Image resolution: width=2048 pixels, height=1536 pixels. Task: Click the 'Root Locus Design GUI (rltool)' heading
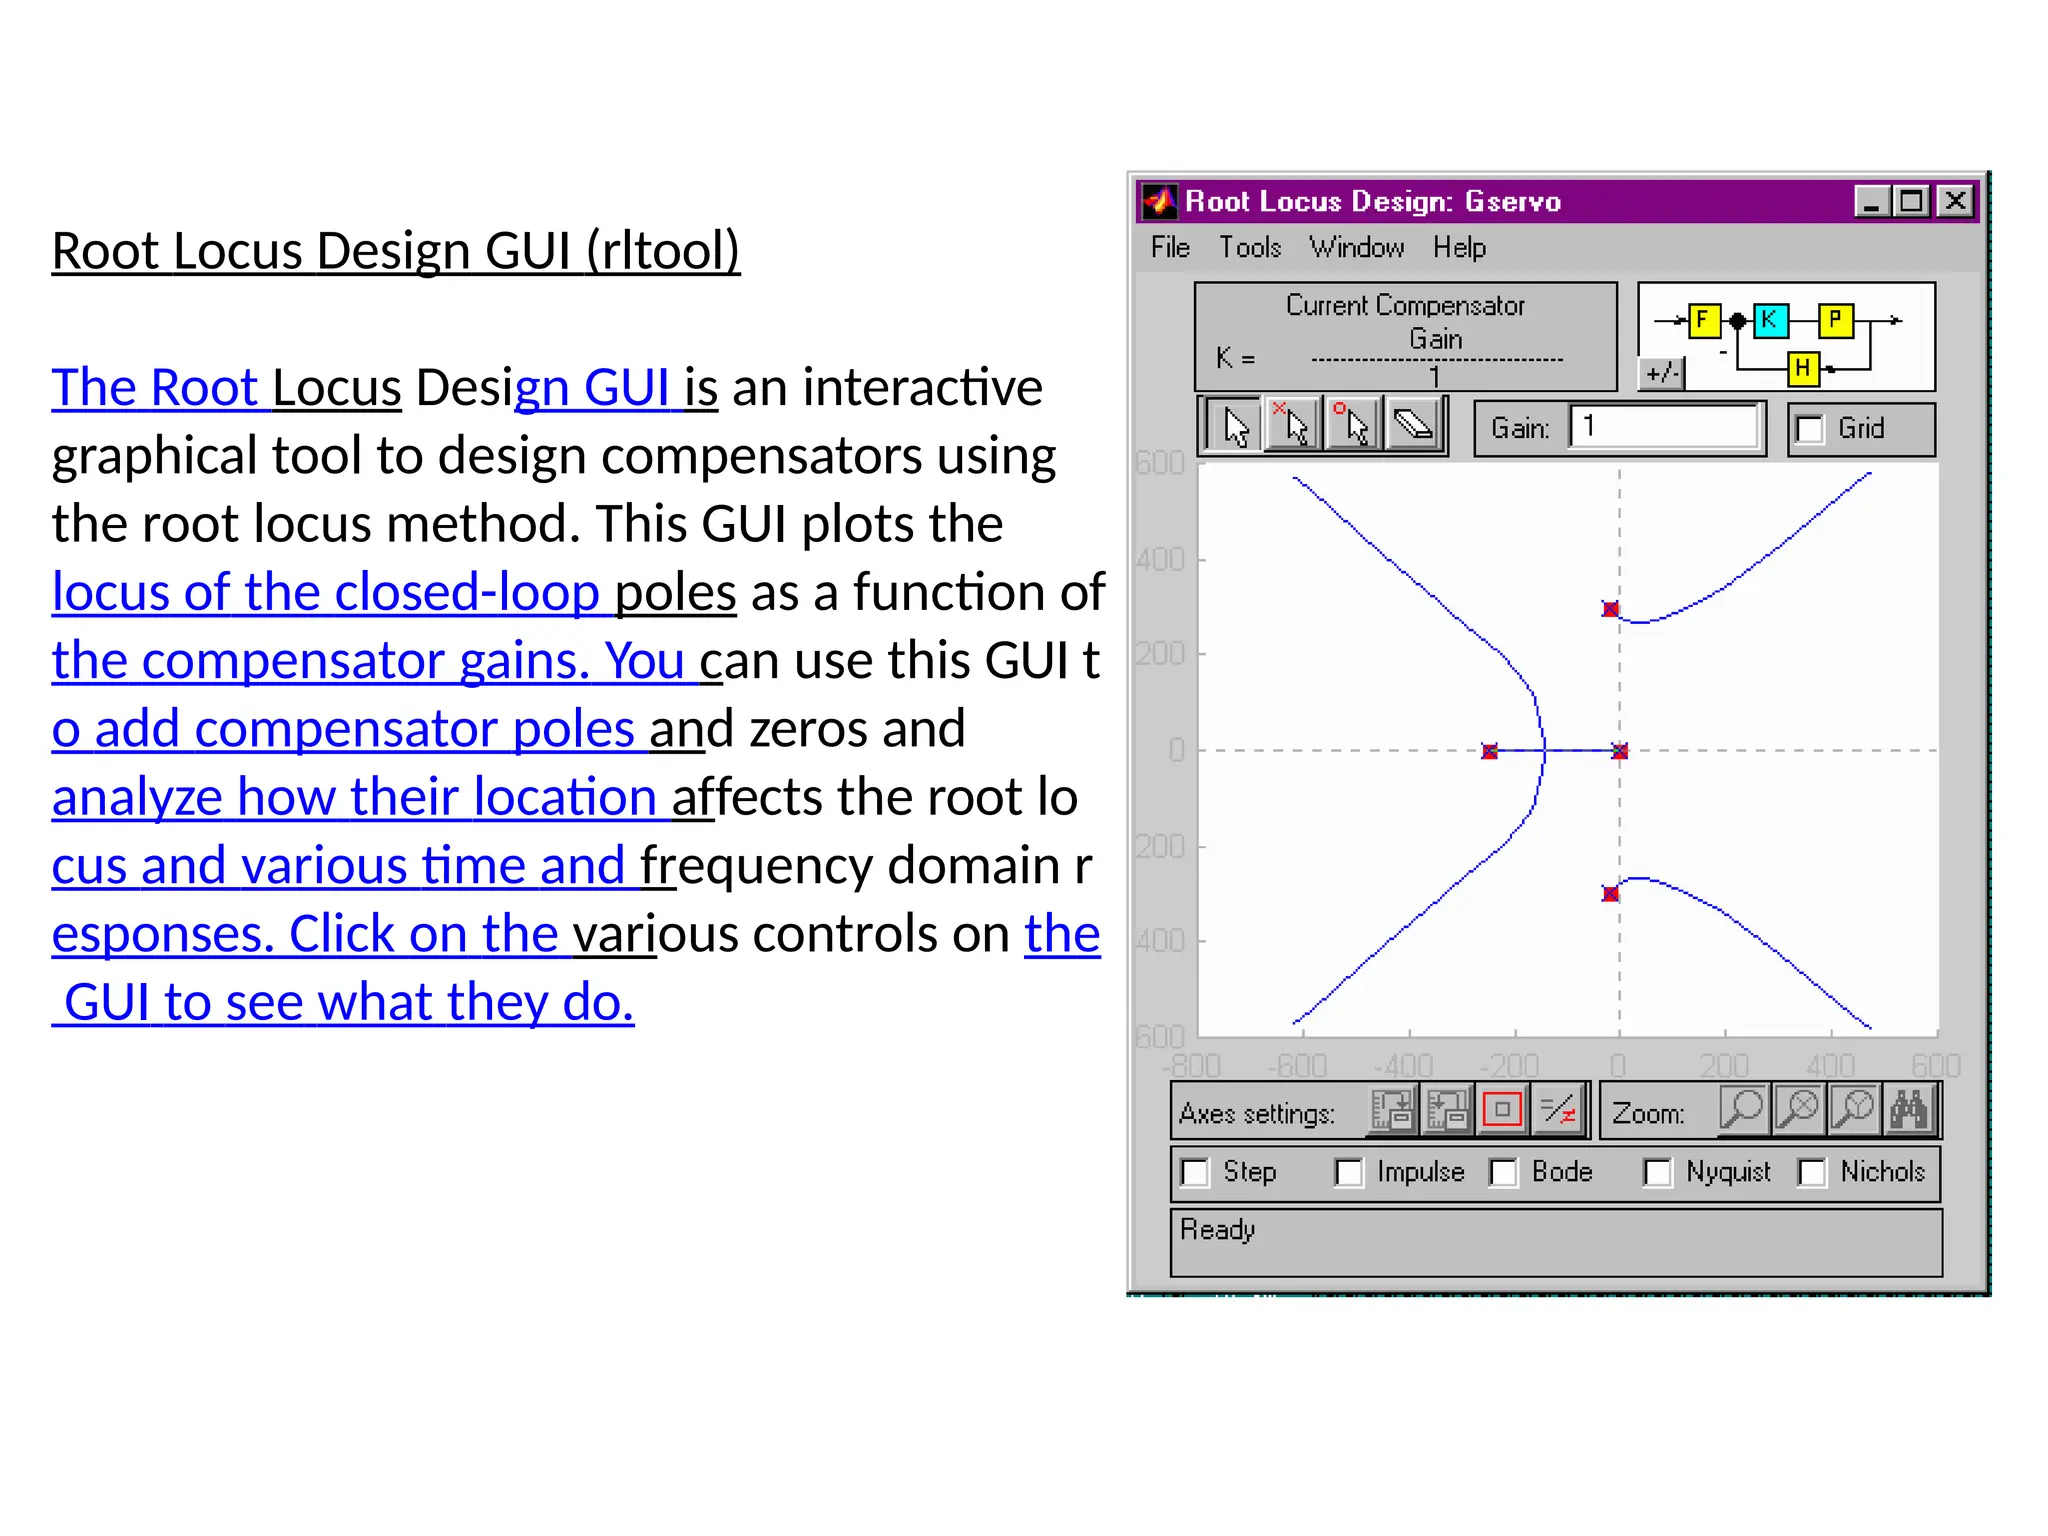pyautogui.click(x=396, y=251)
